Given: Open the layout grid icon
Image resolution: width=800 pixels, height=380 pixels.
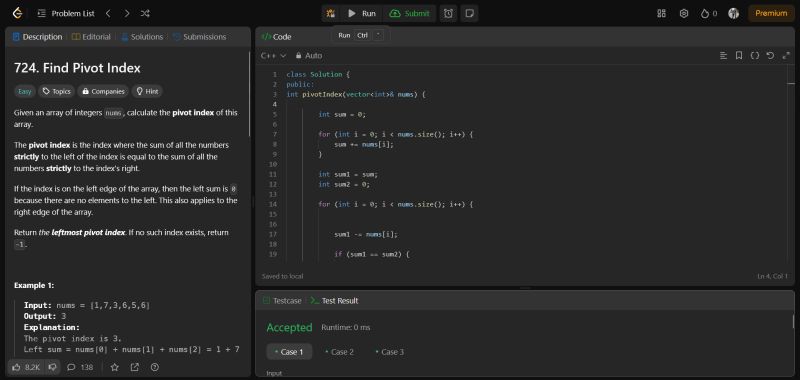Looking at the screenshot, I should 662,14.
